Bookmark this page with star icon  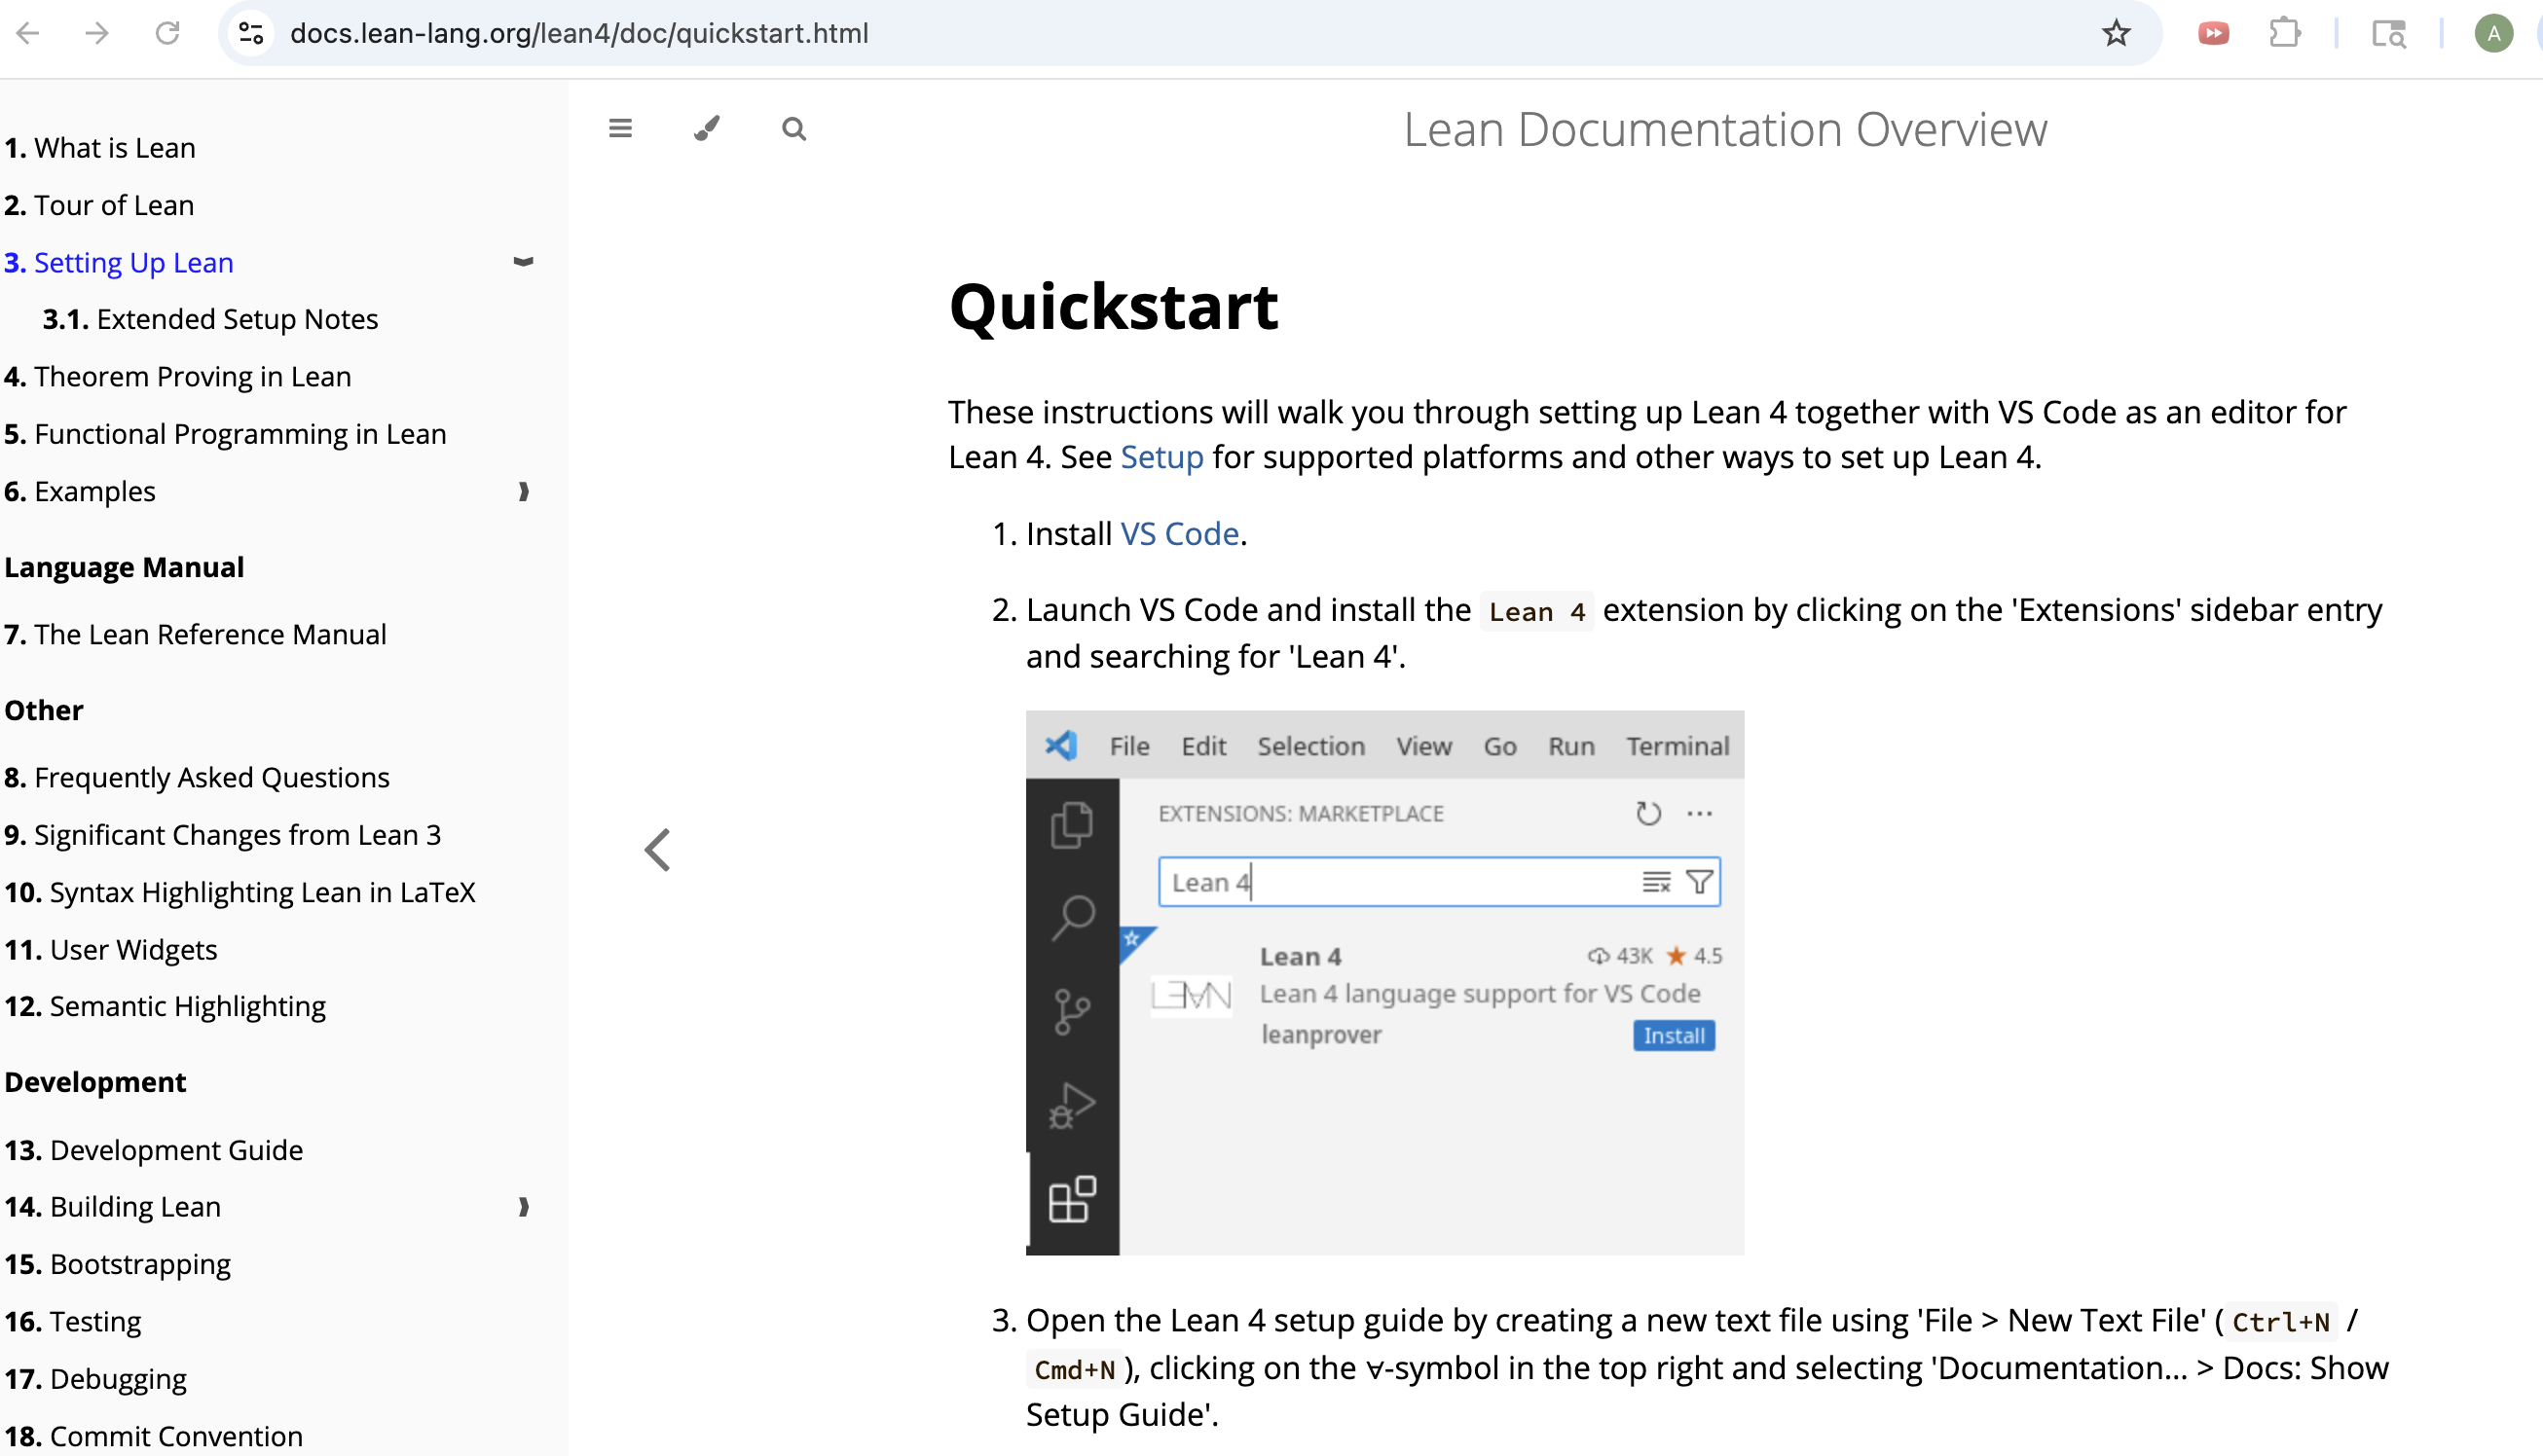coord(2115,34)
